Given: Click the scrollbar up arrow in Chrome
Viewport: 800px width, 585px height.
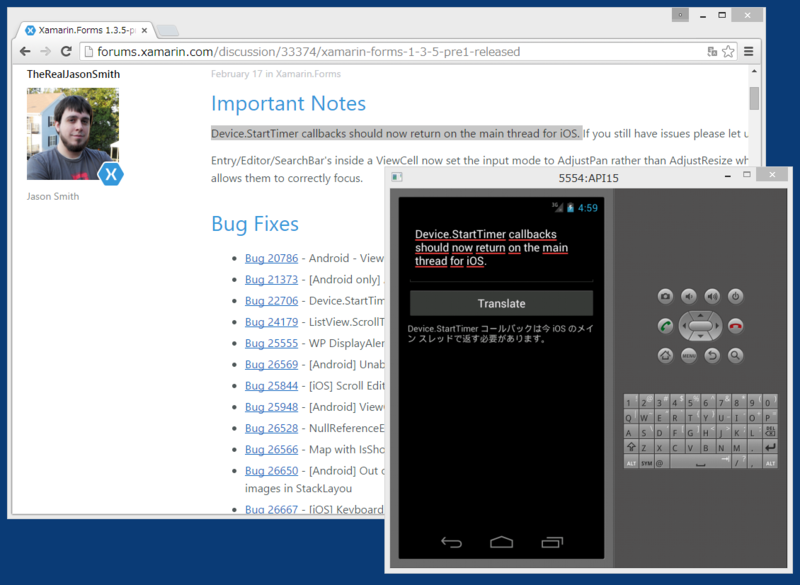Looking at the screenshot, I should click(754, 72).
